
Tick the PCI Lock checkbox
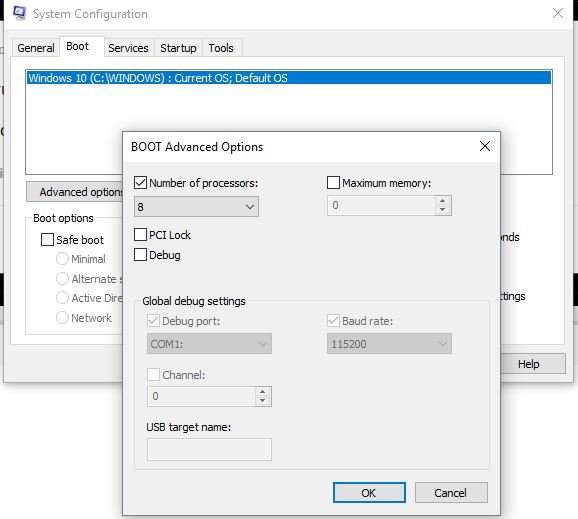pyautogui.click(x=140, y=234)
